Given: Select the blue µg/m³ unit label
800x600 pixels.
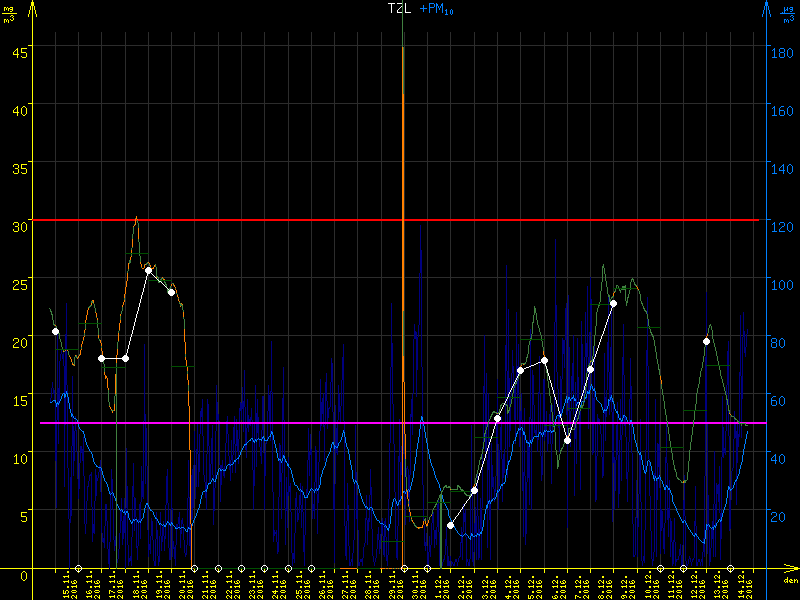Looking at the screenshot, I should tap(790, 14).
